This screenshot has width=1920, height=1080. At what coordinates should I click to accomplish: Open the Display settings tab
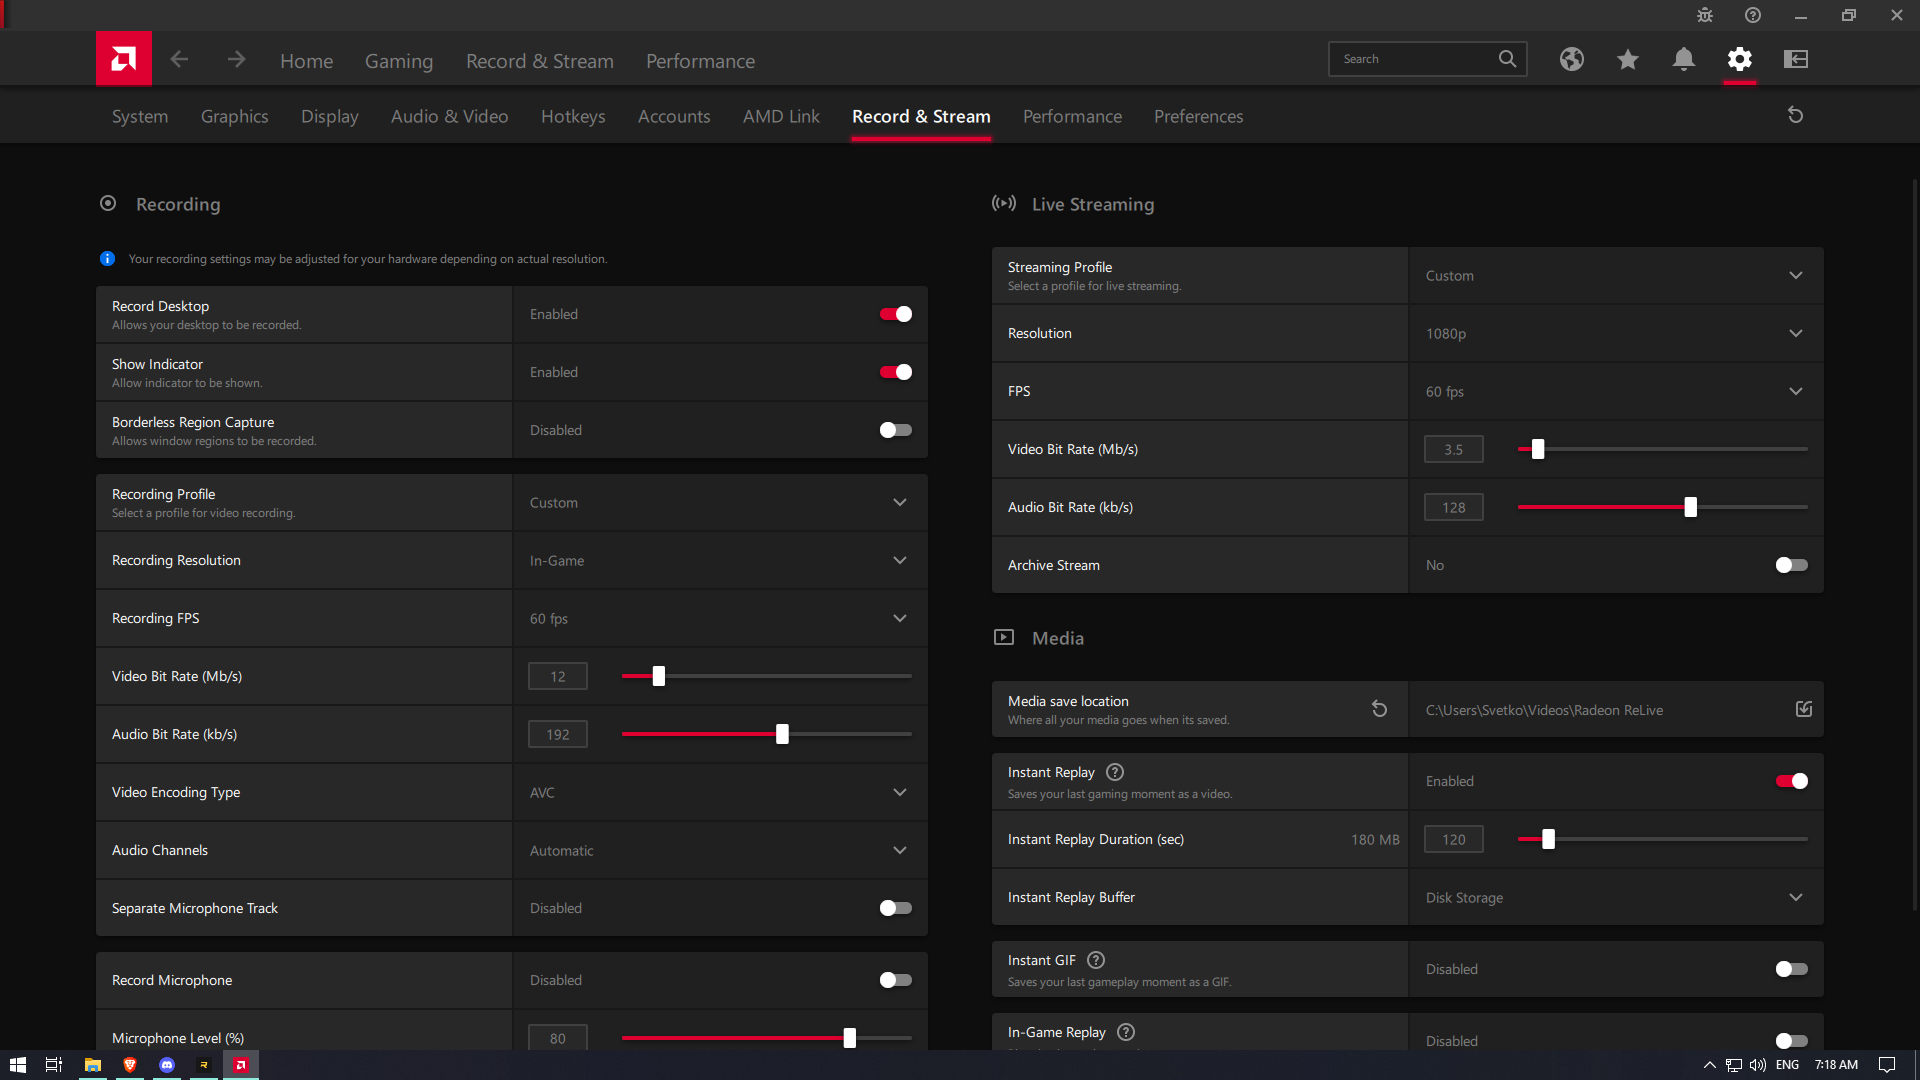(x=330, y=116)
